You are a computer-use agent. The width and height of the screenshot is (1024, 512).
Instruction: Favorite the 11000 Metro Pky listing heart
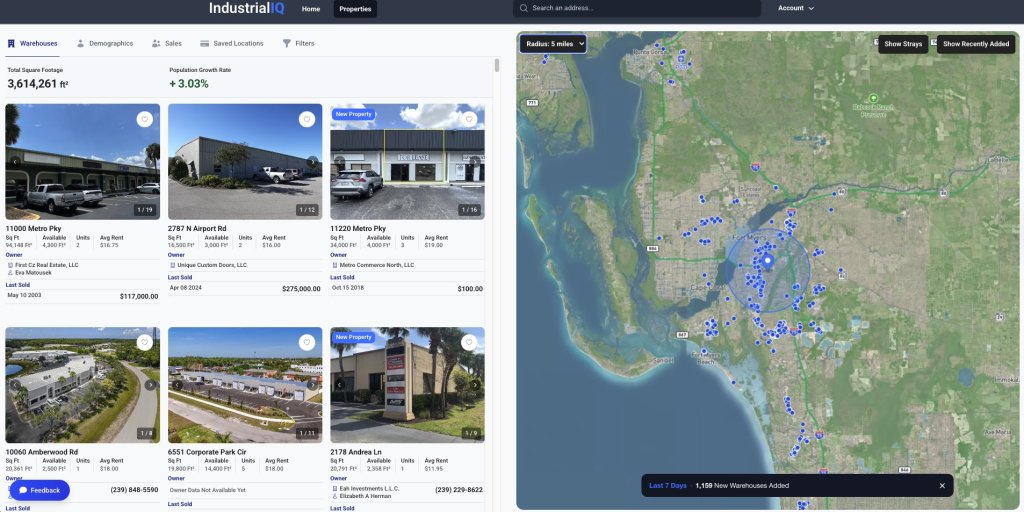tap(145, 119)
